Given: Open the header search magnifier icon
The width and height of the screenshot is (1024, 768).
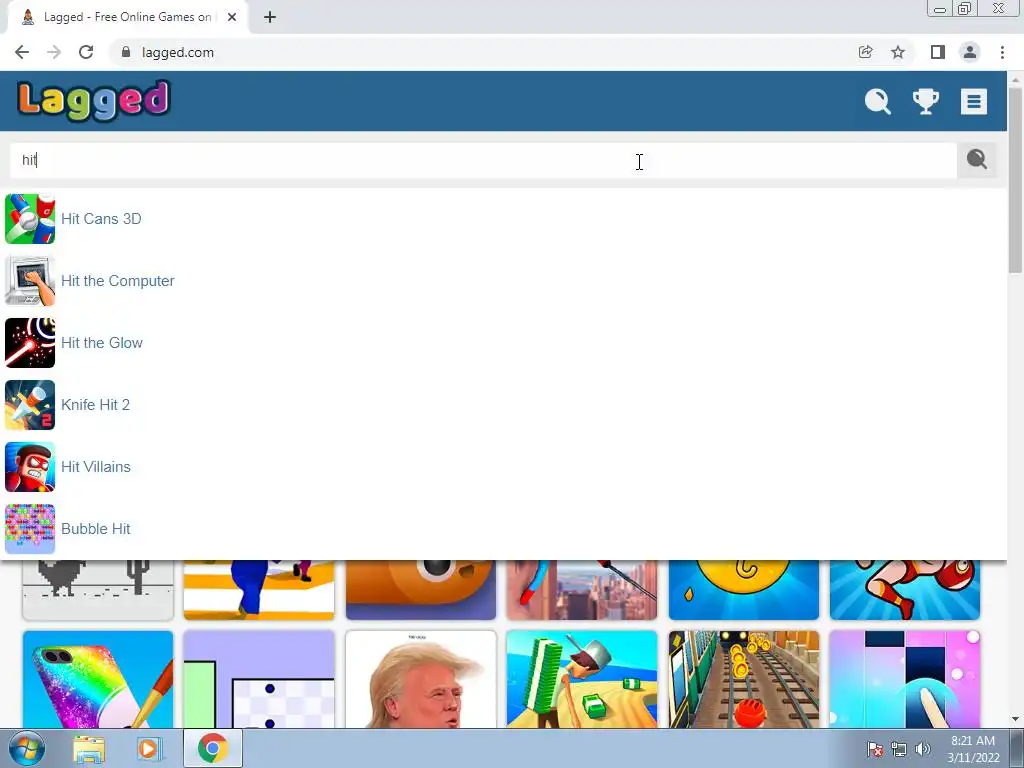Looking at the screenshot, I should (x=877, y=101).
